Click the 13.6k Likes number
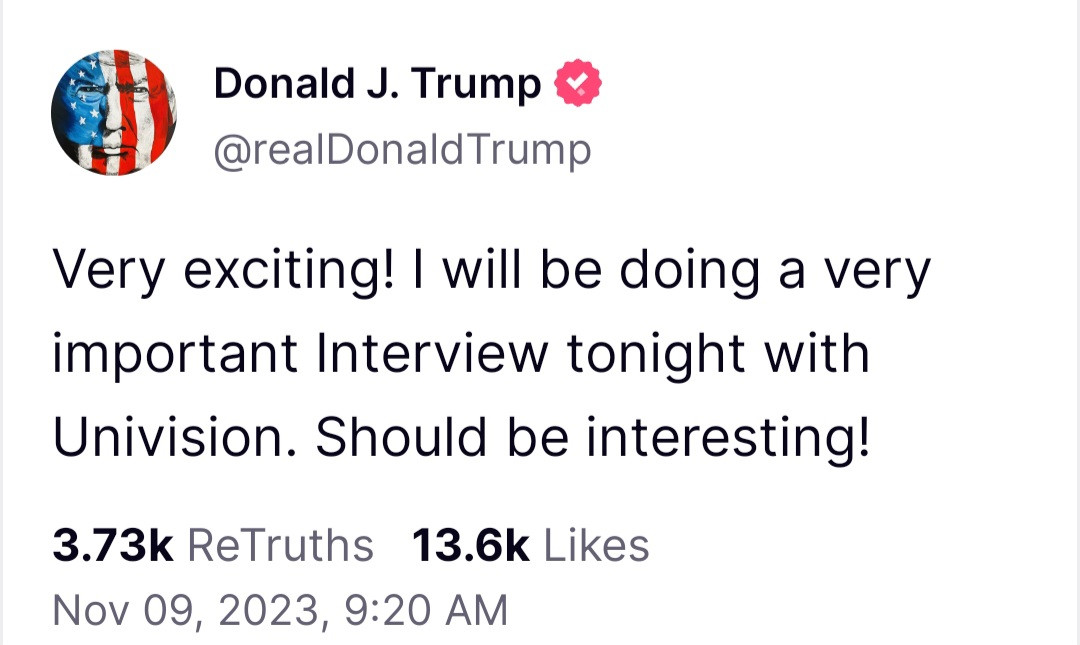 click(x=470, y=546)
